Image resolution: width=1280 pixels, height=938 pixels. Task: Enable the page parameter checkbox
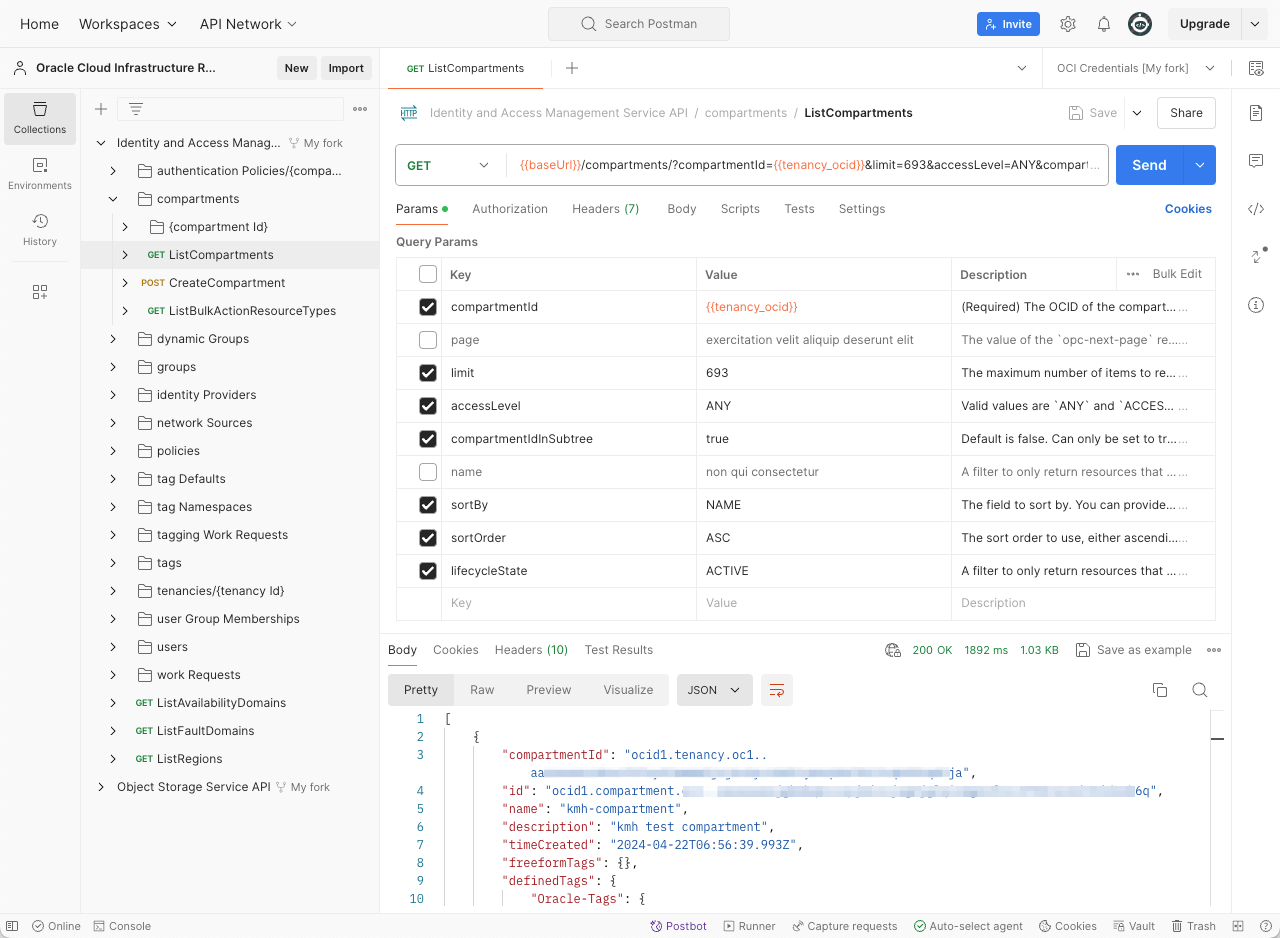click(428, 340)
